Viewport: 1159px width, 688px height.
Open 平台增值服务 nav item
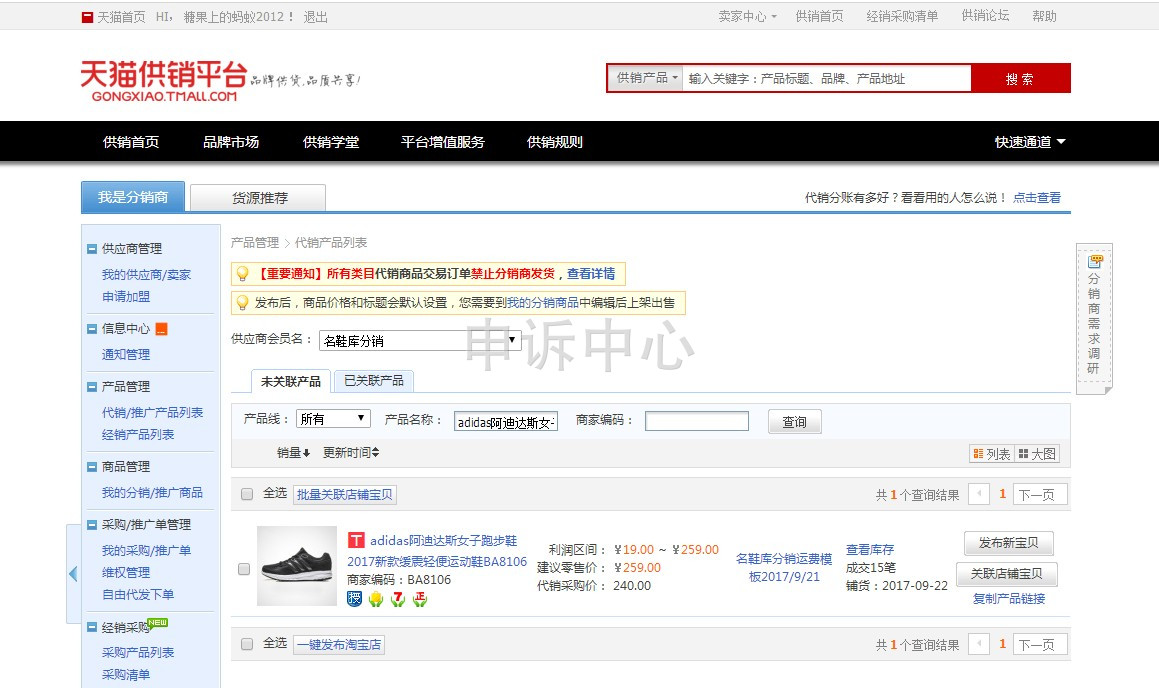pyautogui.click(x=443, y=142)
